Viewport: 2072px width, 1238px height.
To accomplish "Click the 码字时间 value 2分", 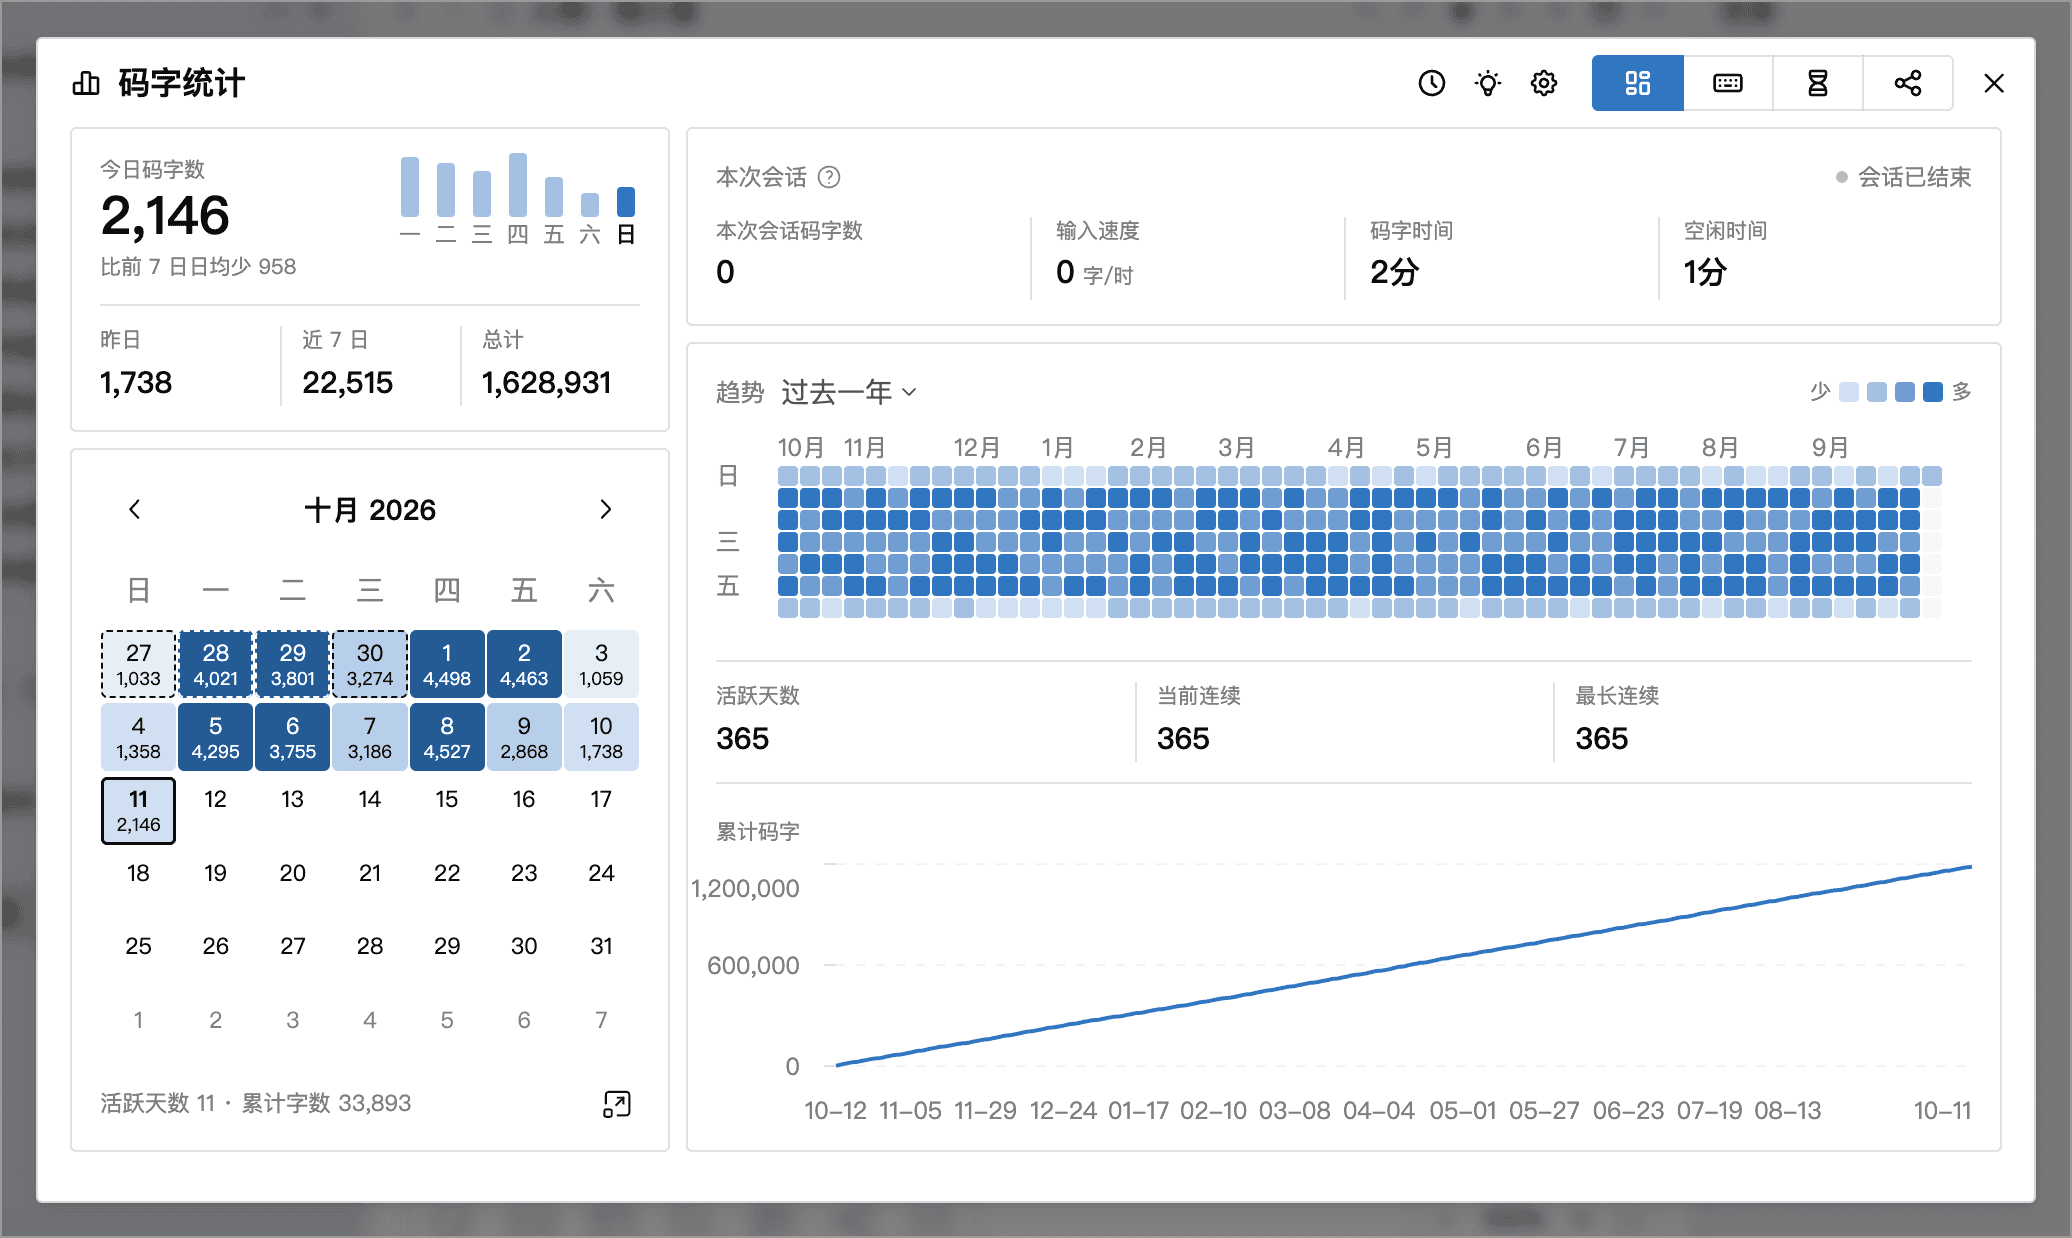I will 1395,272.
